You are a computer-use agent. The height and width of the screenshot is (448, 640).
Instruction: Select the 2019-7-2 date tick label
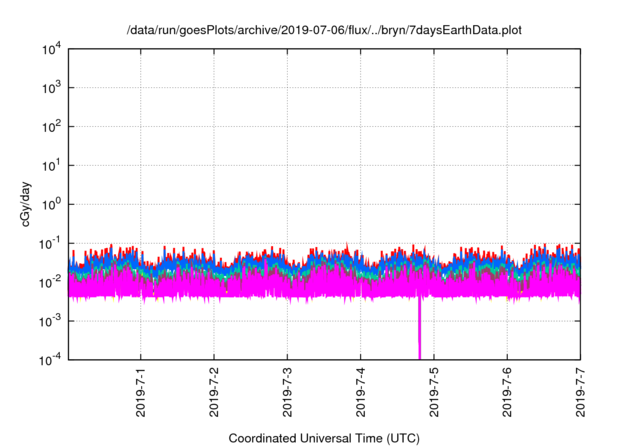[214, 392]
